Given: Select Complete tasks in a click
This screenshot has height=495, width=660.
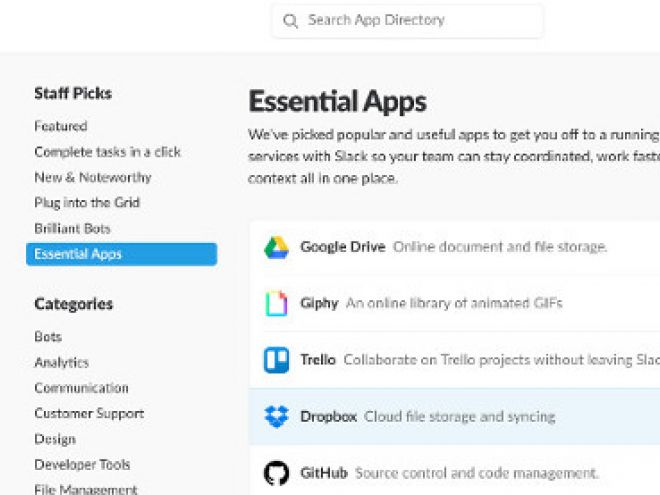Looking at the screenshot, I should [x=108, y=152].
